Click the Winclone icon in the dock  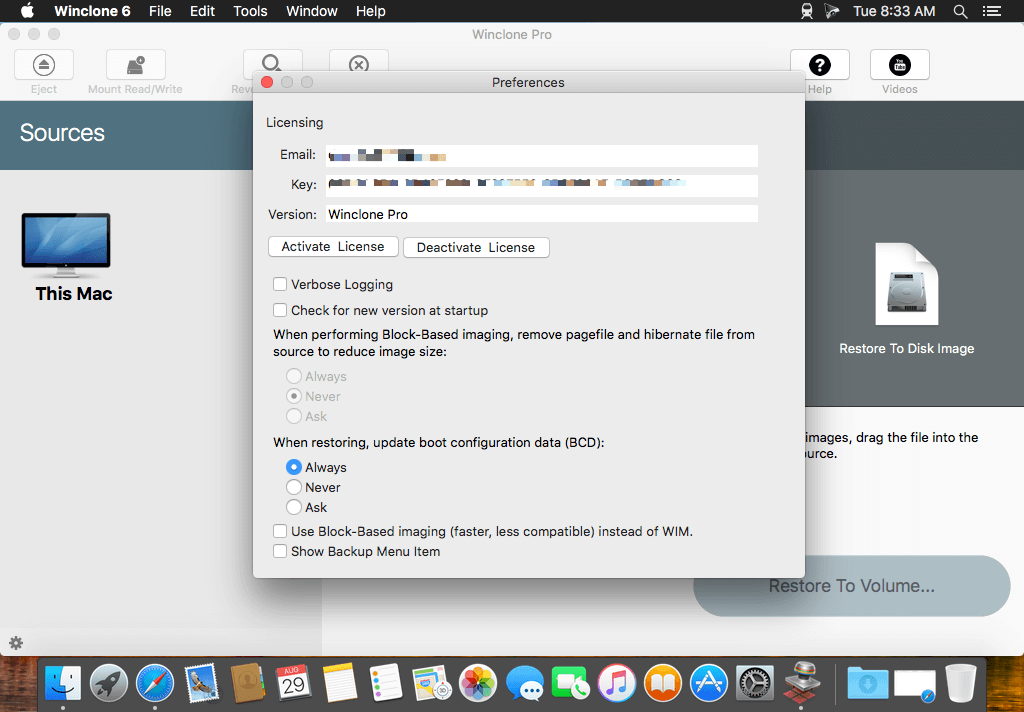click(x=801, y=682)
